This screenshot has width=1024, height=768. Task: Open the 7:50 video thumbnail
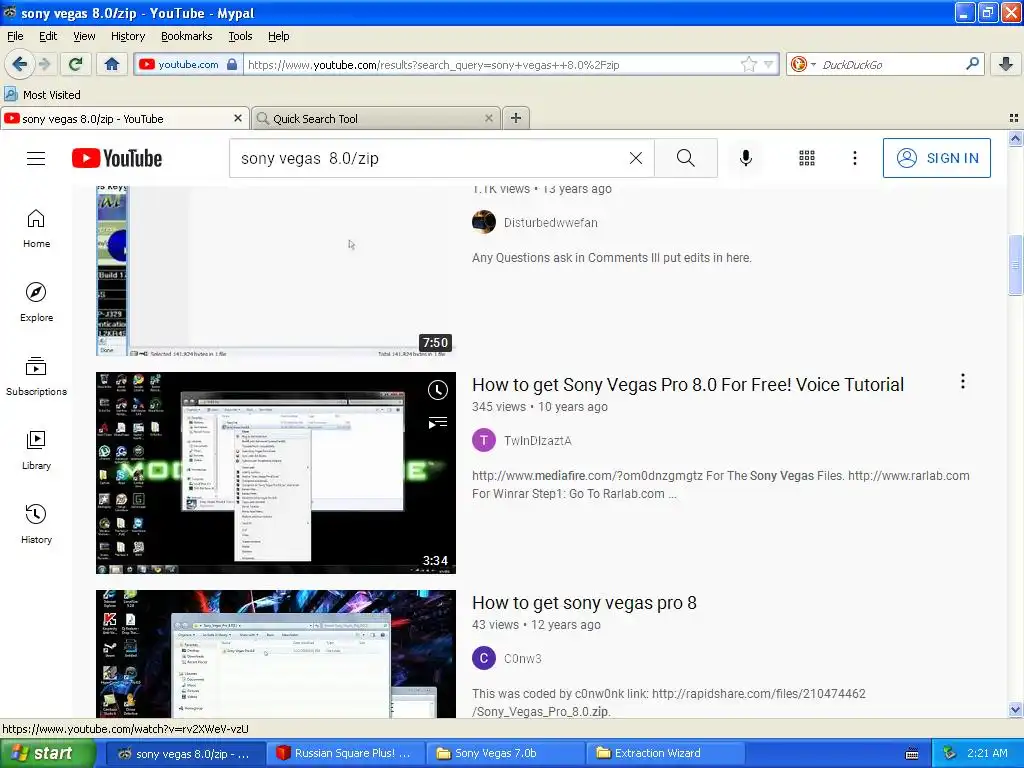tap(276, 271)
